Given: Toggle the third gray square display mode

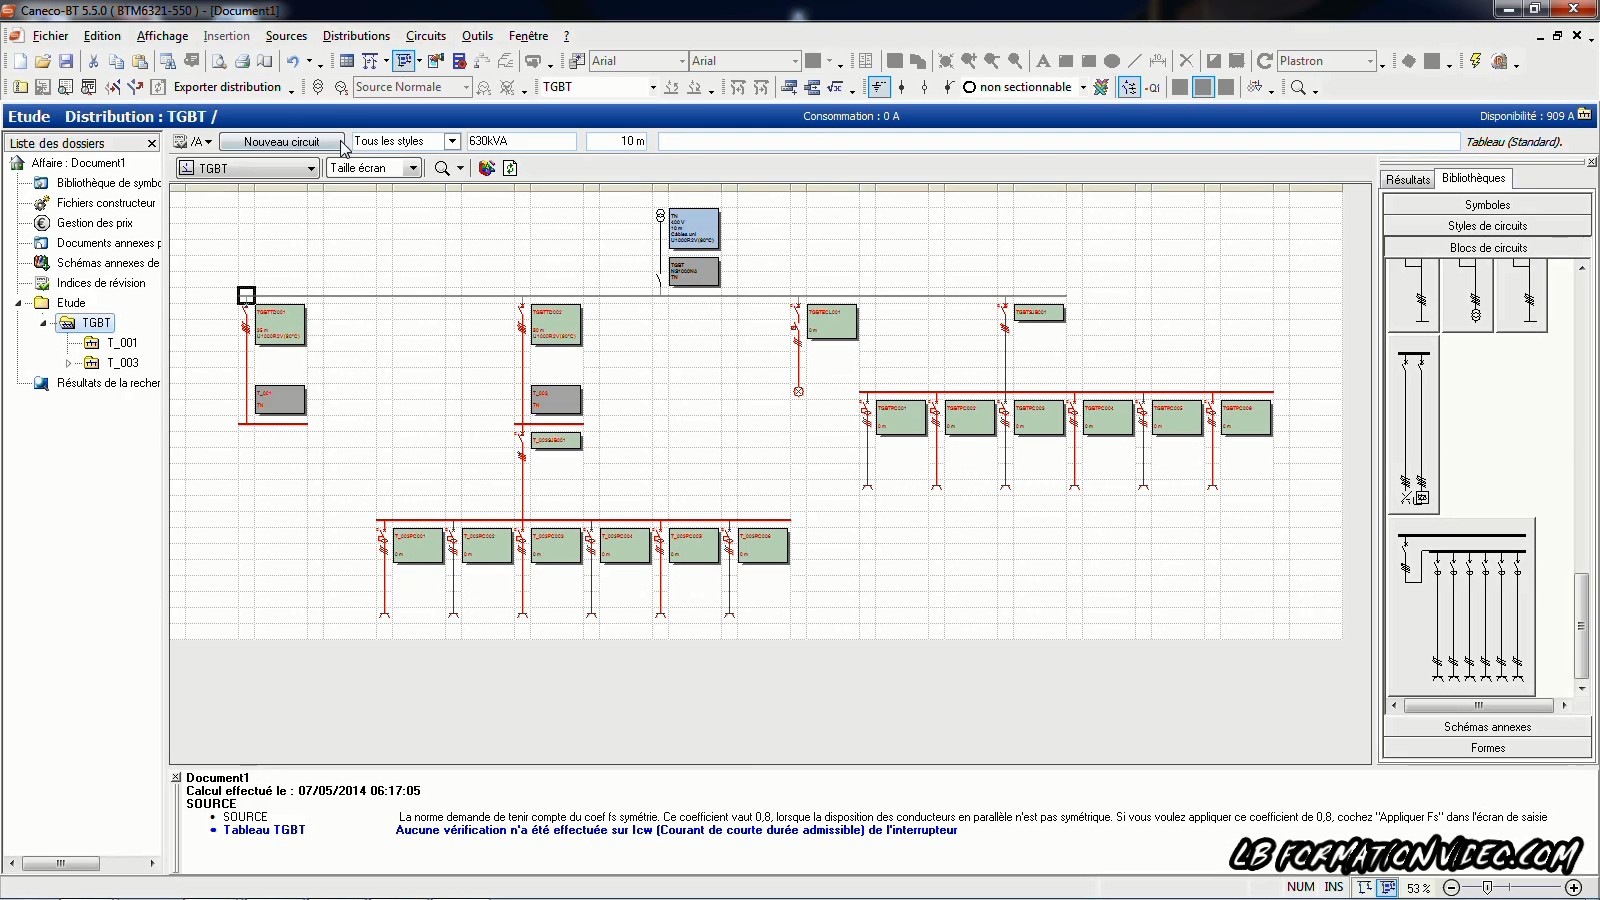Looking at the screenshot, I should (1226, 87).
